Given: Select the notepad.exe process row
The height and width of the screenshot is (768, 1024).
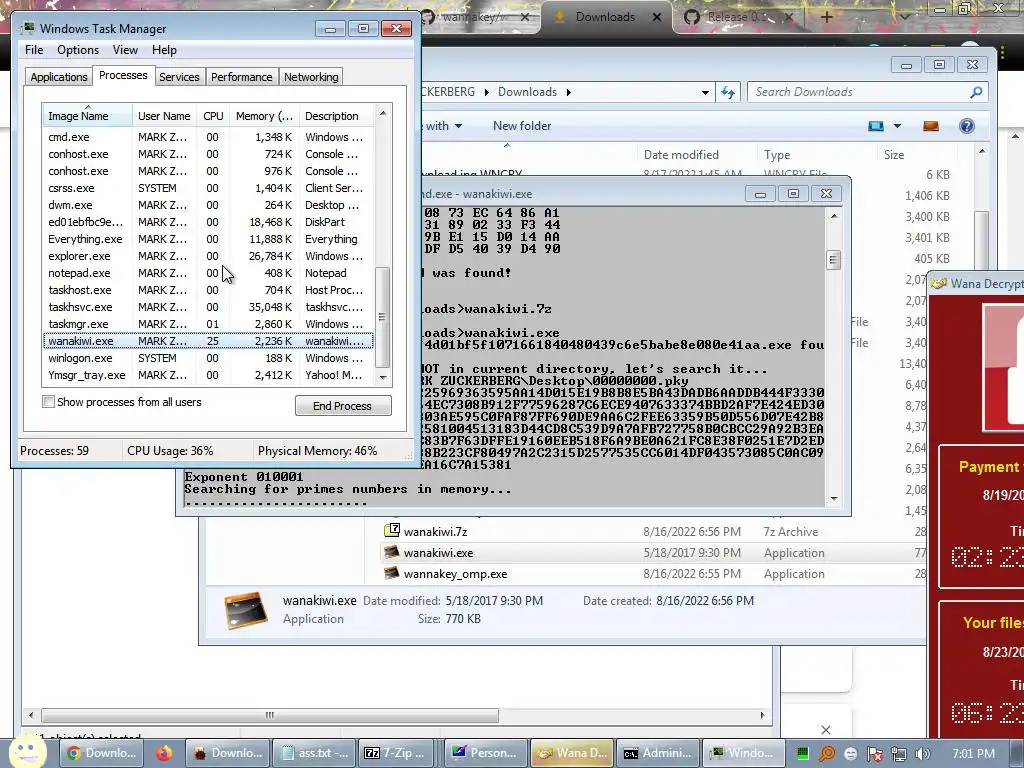Looking at the screenshot, I should pyautogui.click(x=208, y=273).
